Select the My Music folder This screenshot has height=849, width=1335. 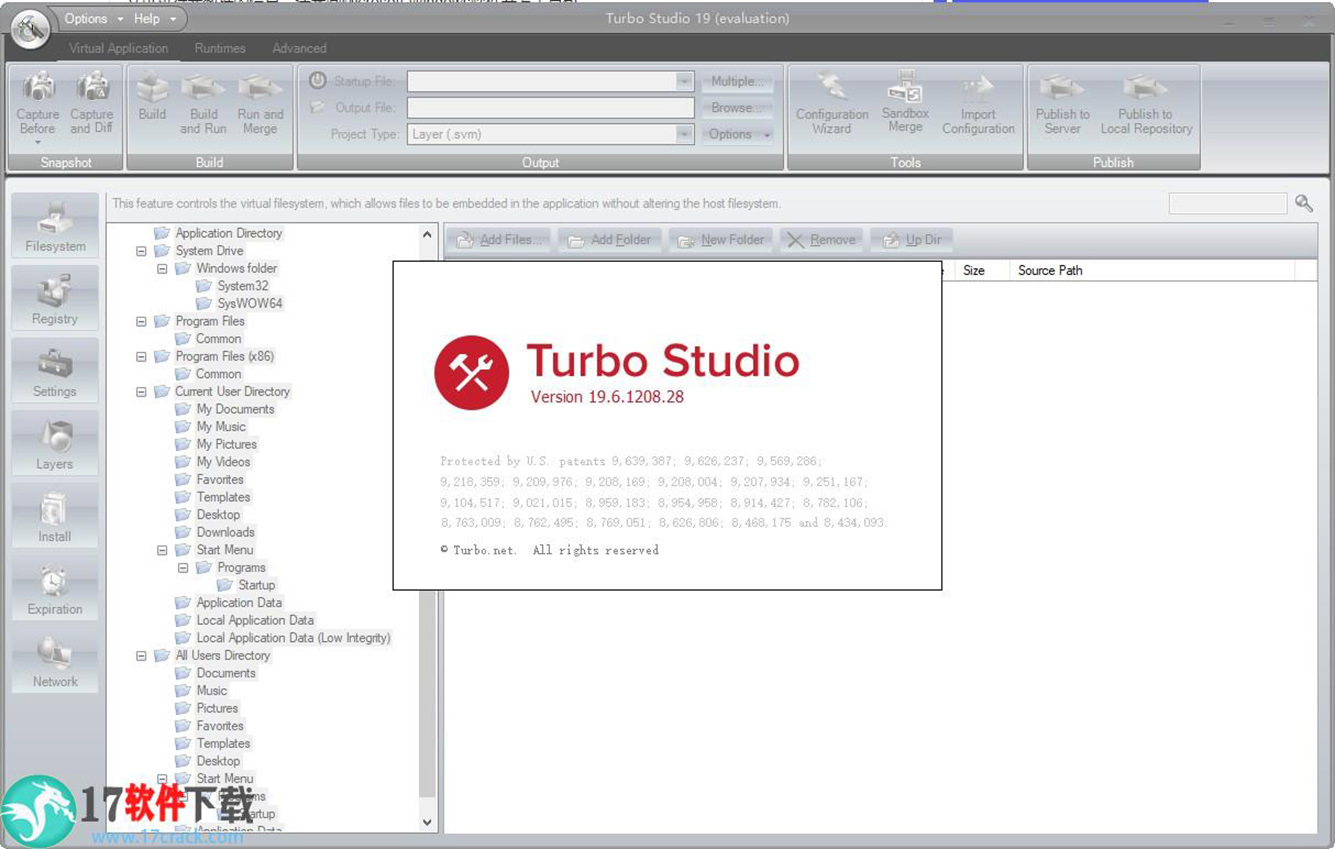click(221, 427)
